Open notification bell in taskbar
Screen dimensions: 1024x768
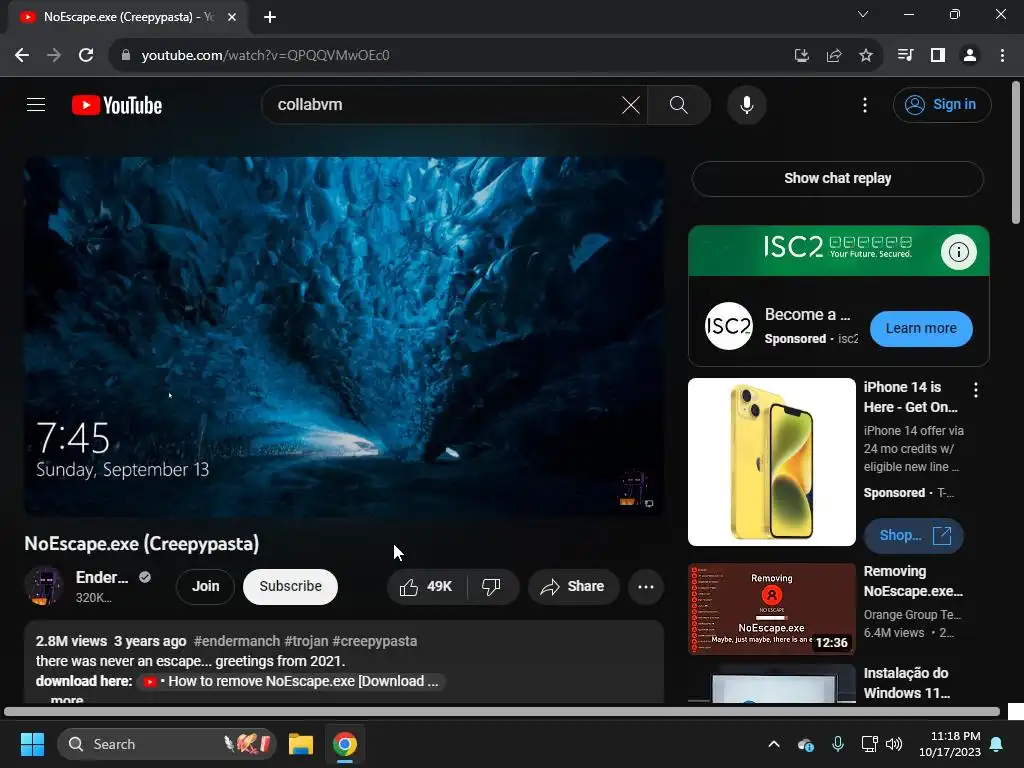[x=997, y=744]
